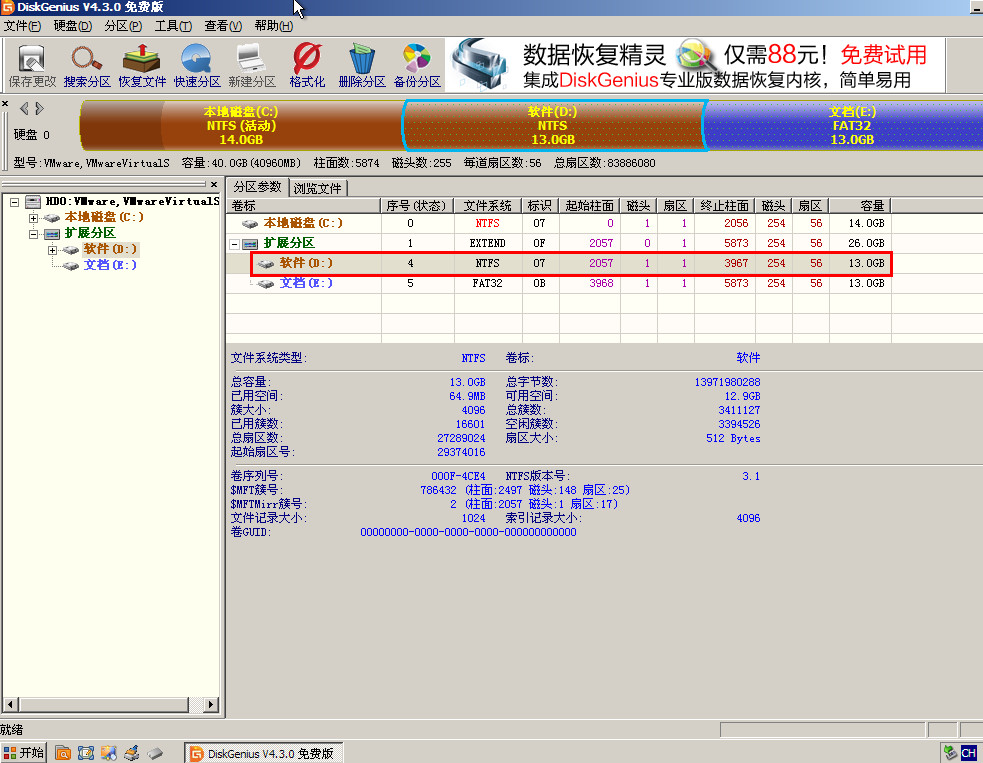The height and width of the screenshot is (763, 983).
Task: Click the FAT32 cell in 文档(E:) row
Action: tap(488, 283)
